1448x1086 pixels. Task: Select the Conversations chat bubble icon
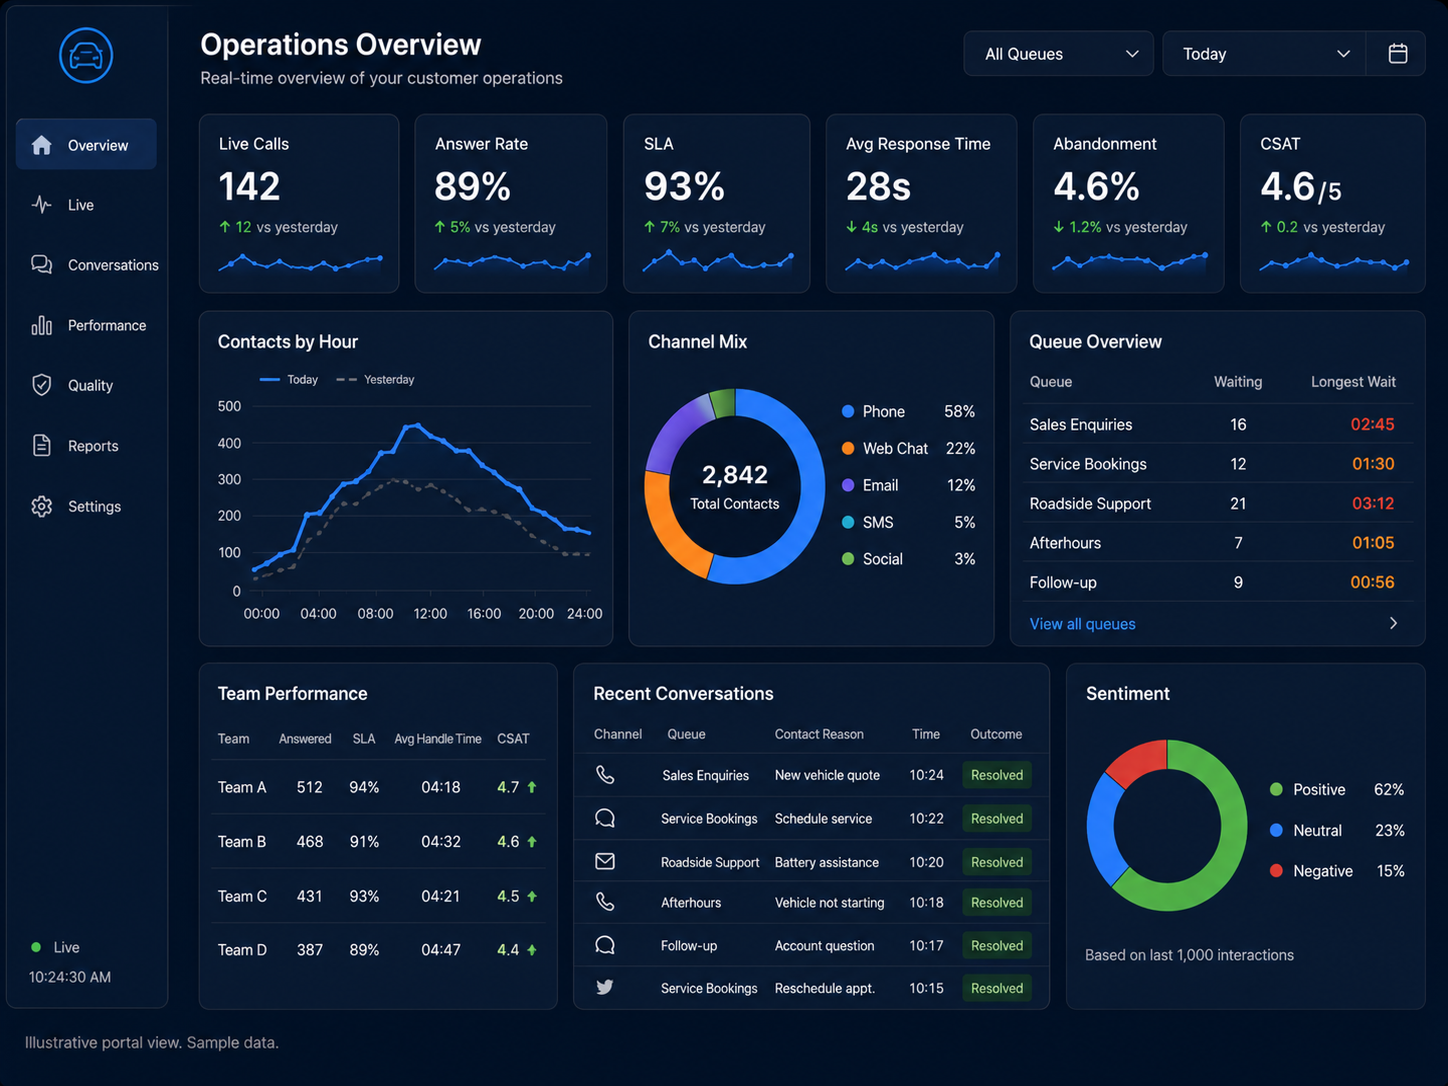41,265
